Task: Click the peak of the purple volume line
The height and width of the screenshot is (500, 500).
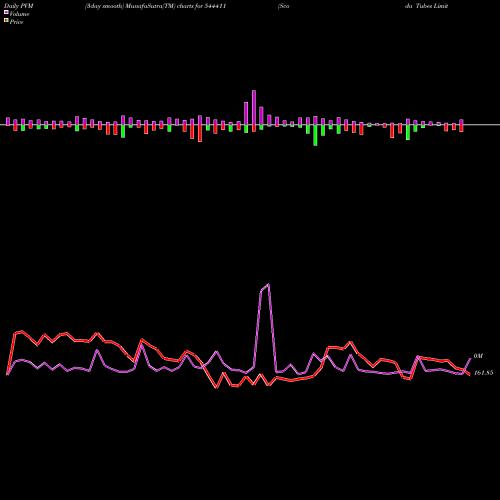Action: [269, 284]
